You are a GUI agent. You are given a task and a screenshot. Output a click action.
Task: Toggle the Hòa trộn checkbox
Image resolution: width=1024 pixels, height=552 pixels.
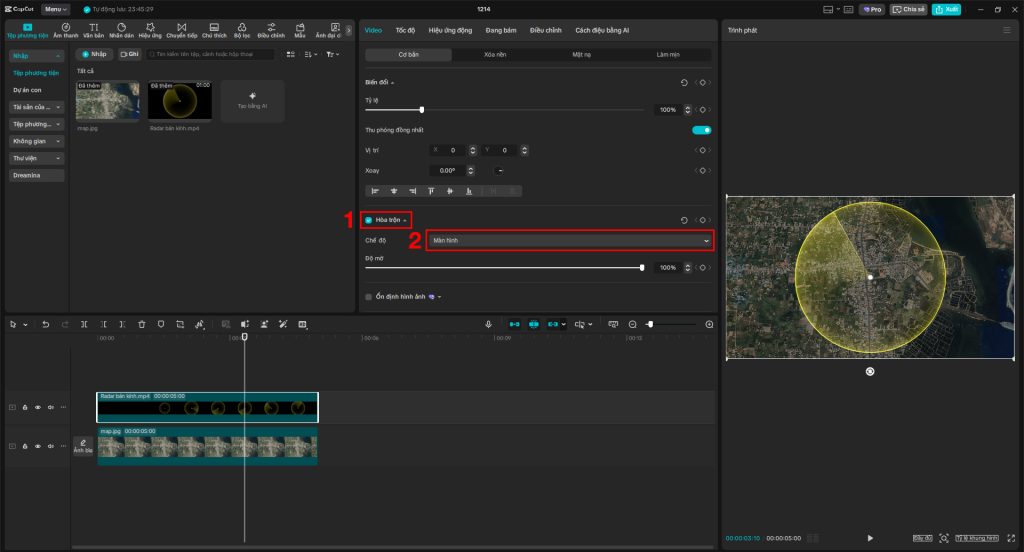(x=369, y=220)
